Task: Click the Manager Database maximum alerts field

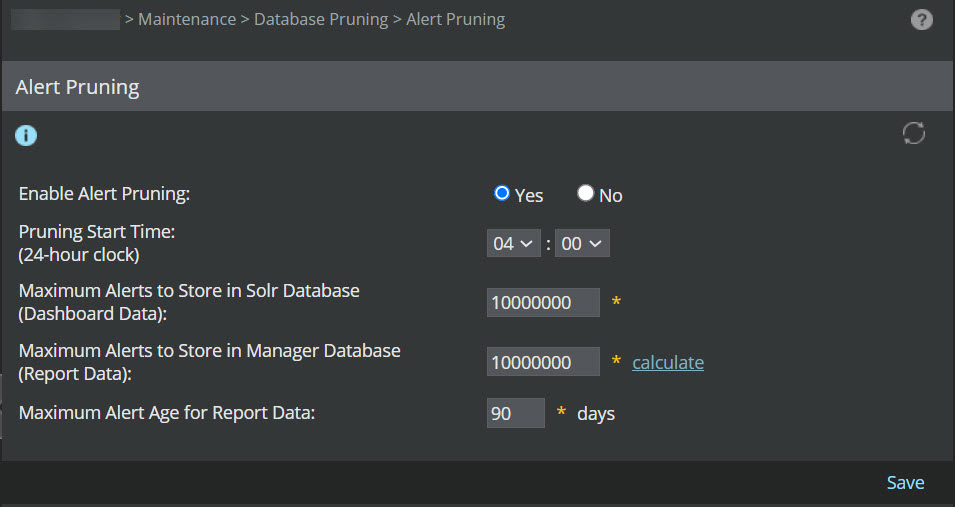Action: pos(543,362)
